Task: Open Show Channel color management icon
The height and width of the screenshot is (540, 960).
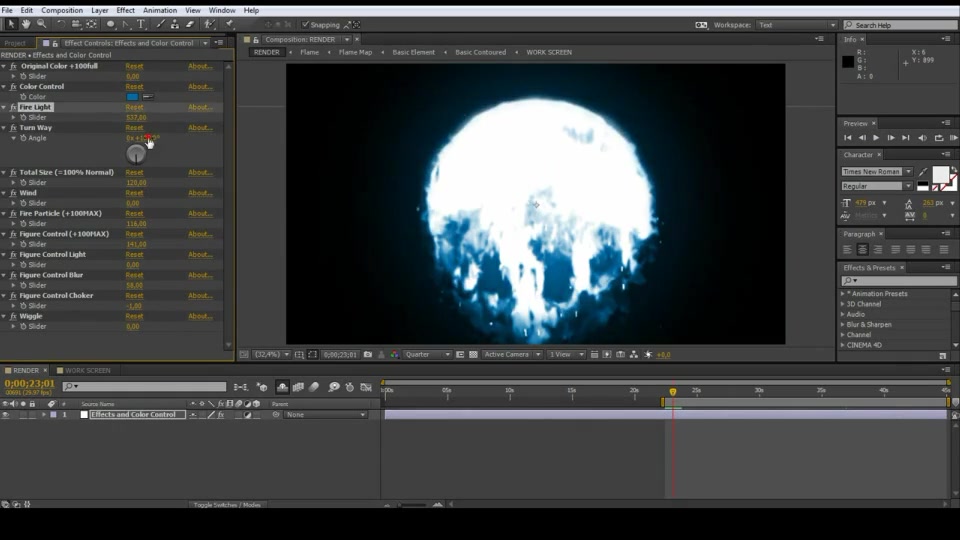Action: point(394,354)
